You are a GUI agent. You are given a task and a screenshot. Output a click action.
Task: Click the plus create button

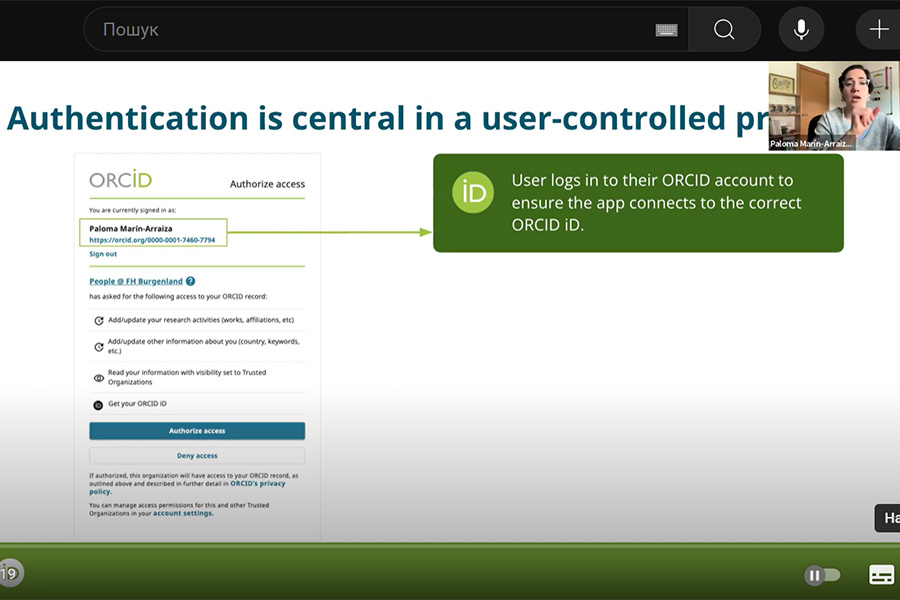click(x=878, y=29)
